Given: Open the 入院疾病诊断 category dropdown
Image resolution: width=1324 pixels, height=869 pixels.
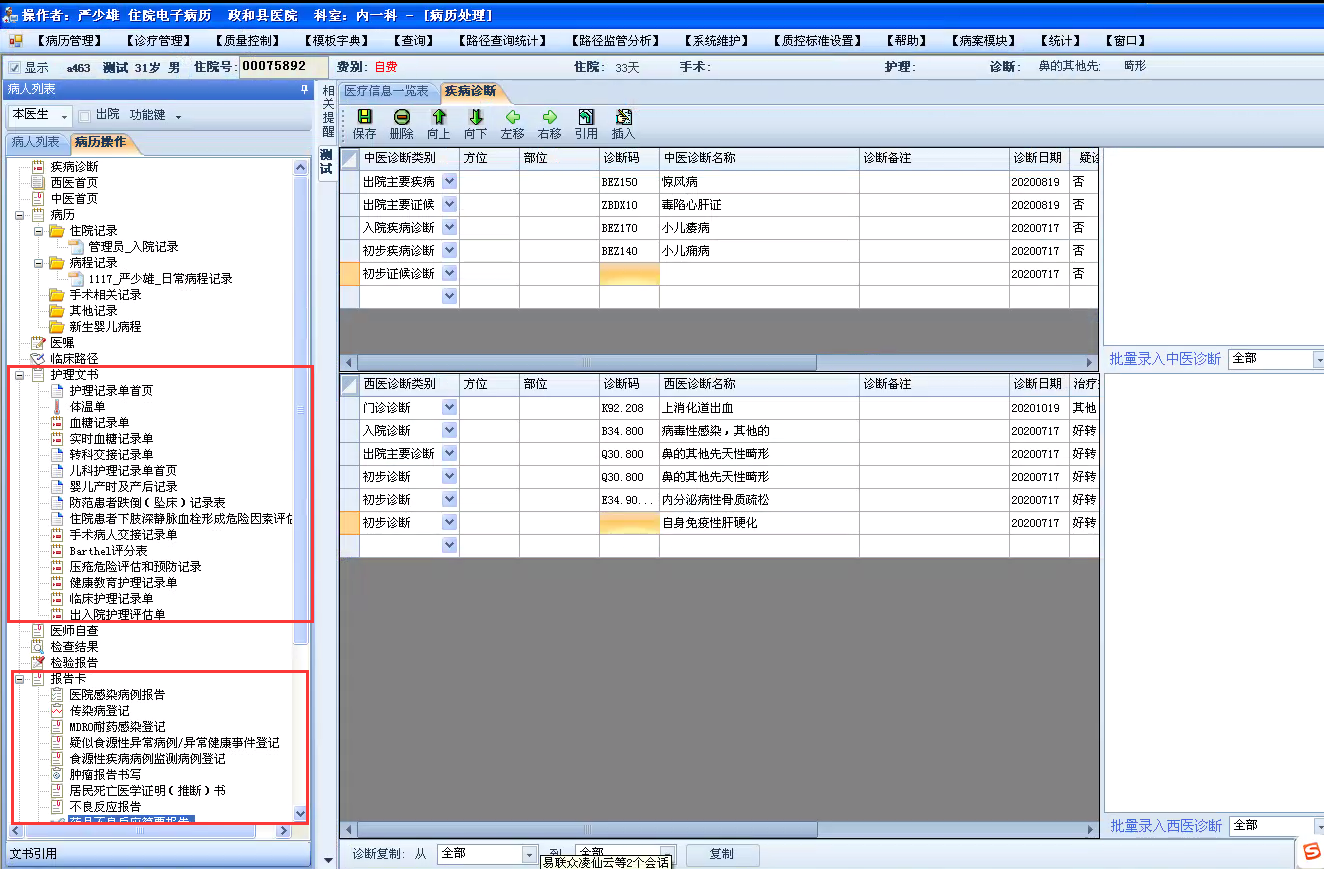Looking at the screenshot, I should pyautogui.click(x=449, y=228).
